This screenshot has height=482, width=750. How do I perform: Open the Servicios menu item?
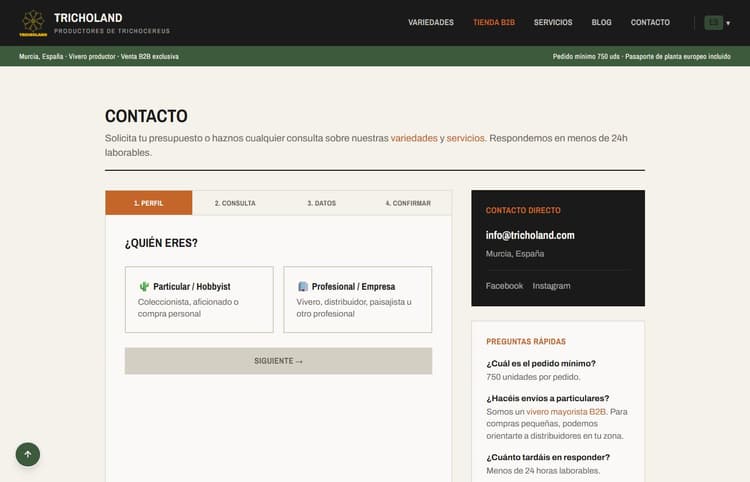coord(553,22)
